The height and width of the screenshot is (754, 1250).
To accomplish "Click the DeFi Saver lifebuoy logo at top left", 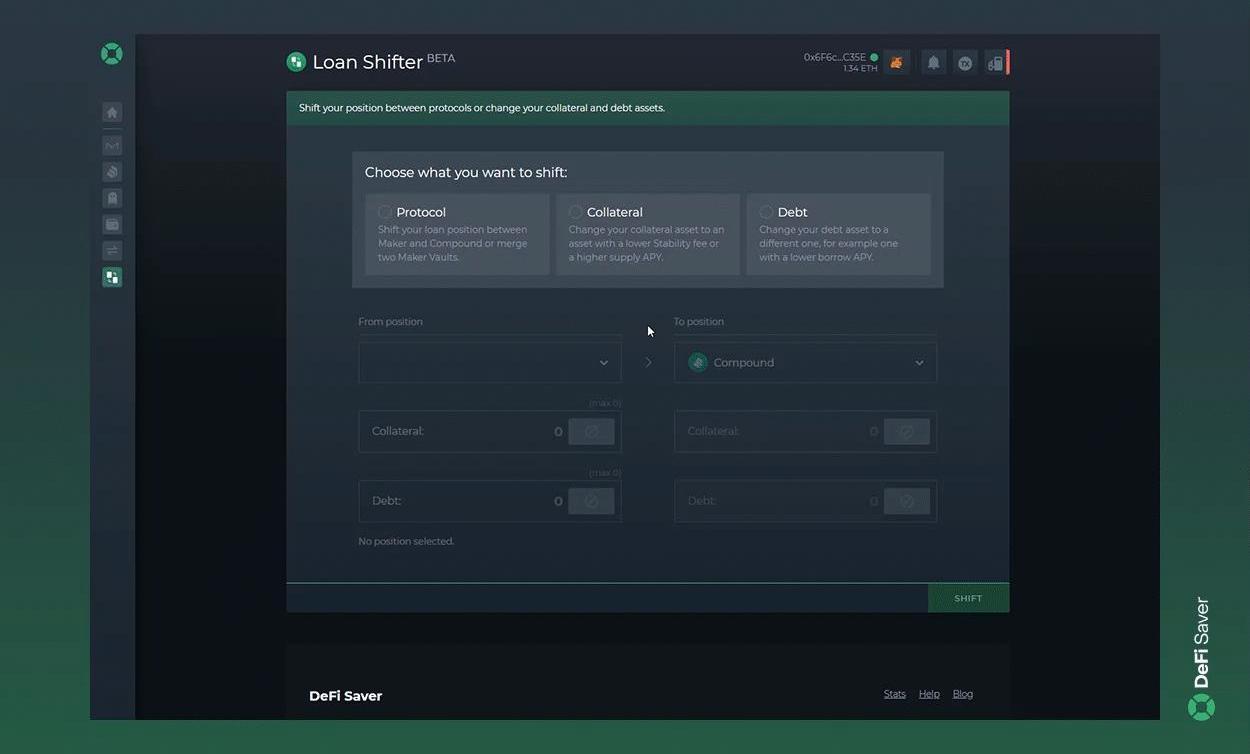I will [112, 54].
